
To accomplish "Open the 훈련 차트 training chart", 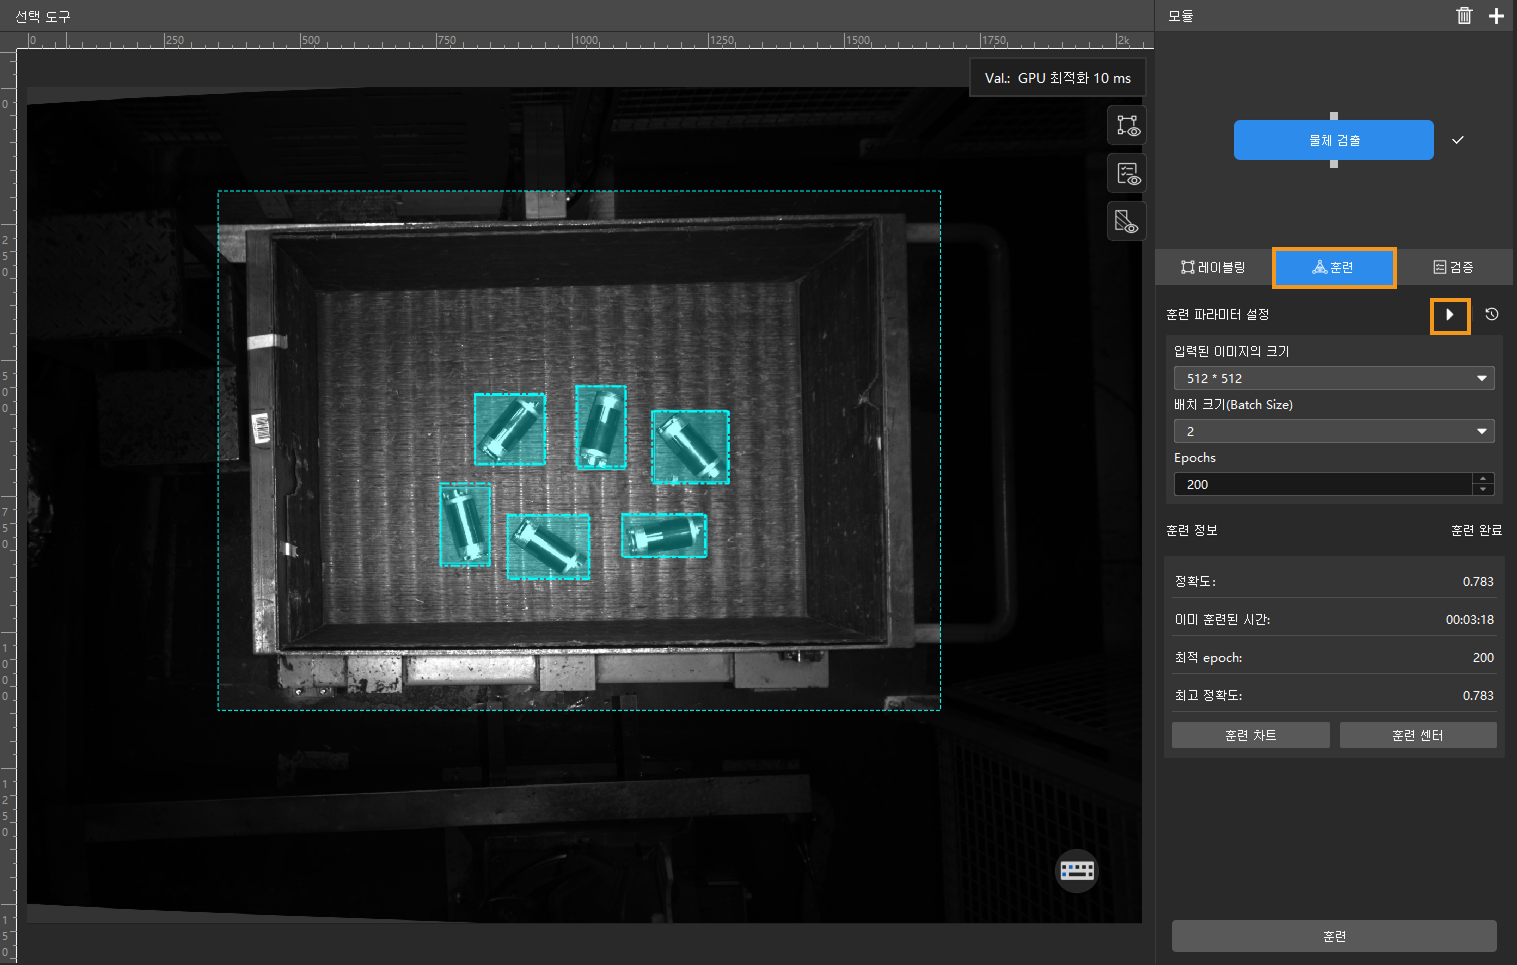I will point(1250,735).
